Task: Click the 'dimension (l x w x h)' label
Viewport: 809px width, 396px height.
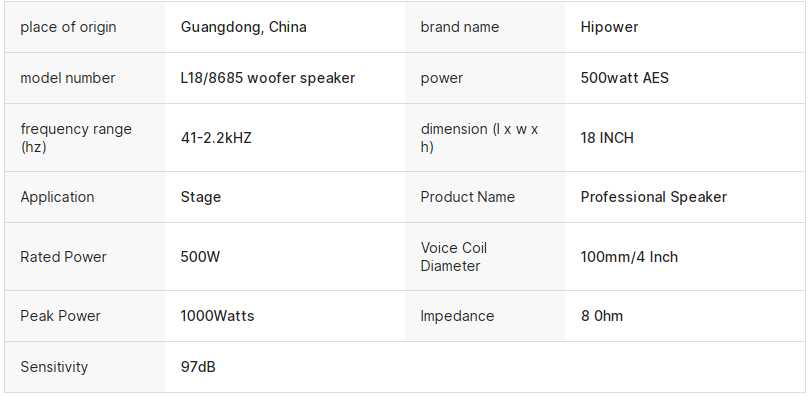Action: tap(479, 138)
